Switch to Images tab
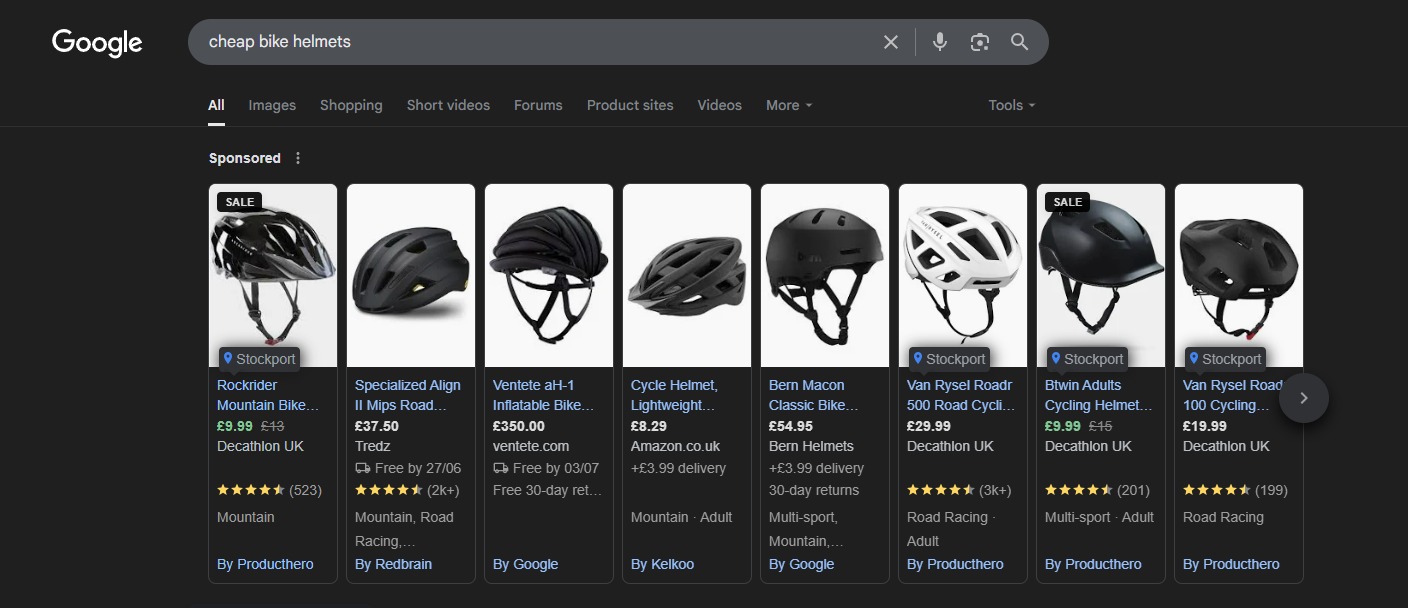Image resolution: width=1408 pixels, height=608 pixels. click(272, 105)
